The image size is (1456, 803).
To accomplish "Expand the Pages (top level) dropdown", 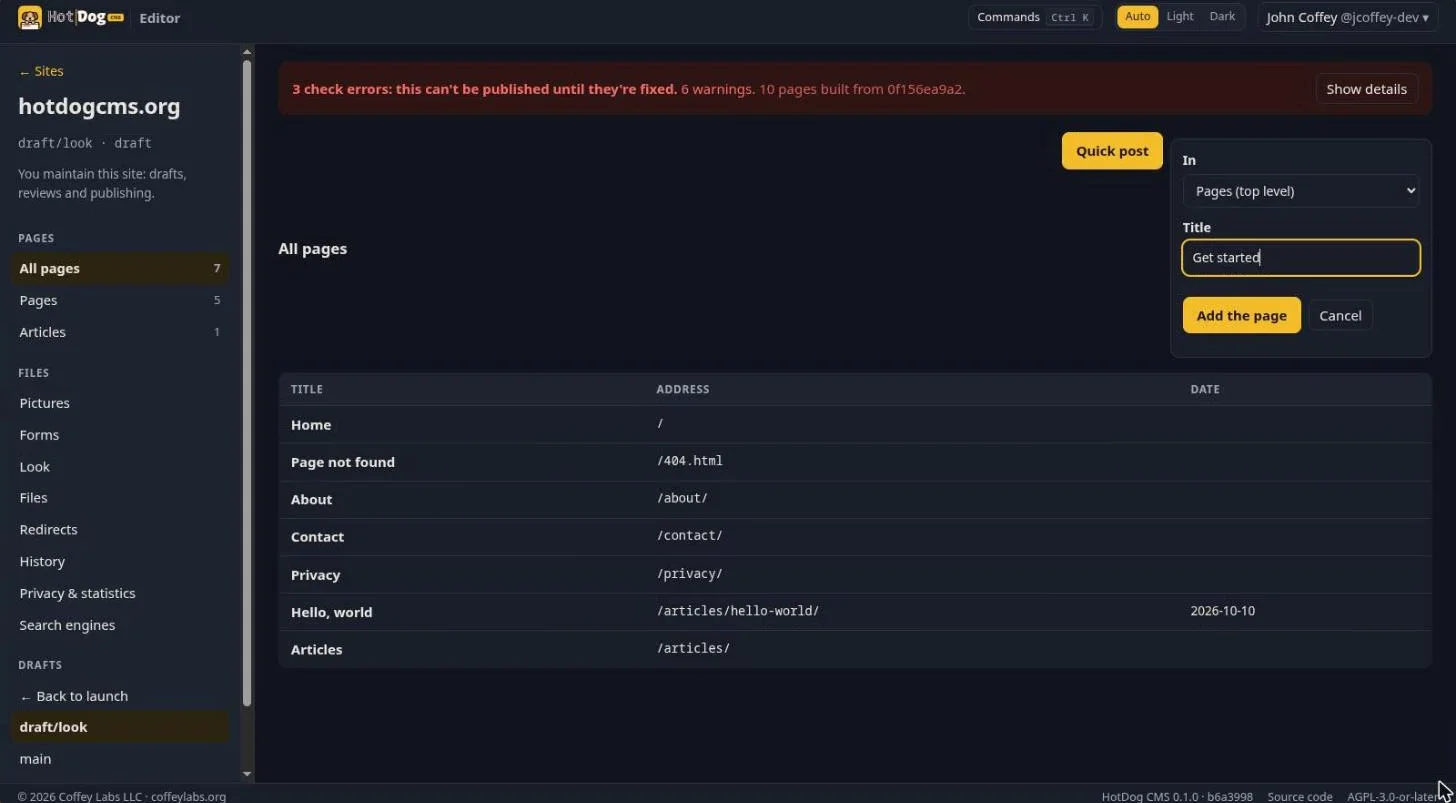I will pos(1300,191).
